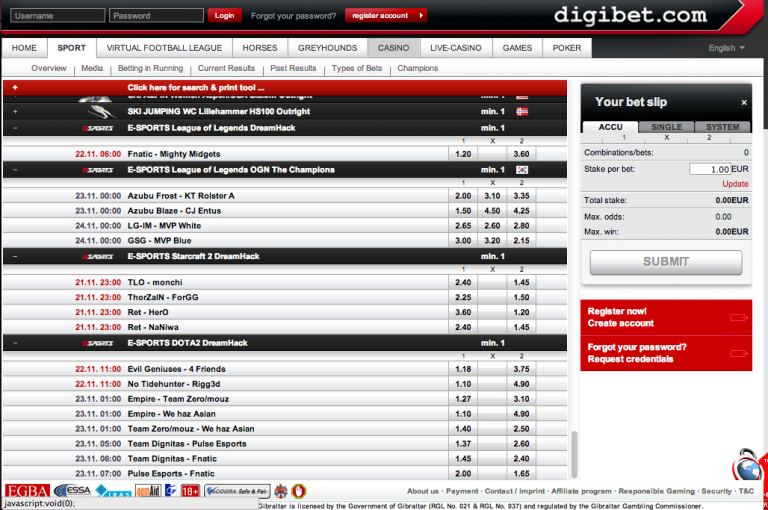Image resolution: width=768 pixels, height=510 pixels.
Task: Pick draw odds 3.10 for Azubu Frost - KT Rolster A
Action: pos(492,196)
